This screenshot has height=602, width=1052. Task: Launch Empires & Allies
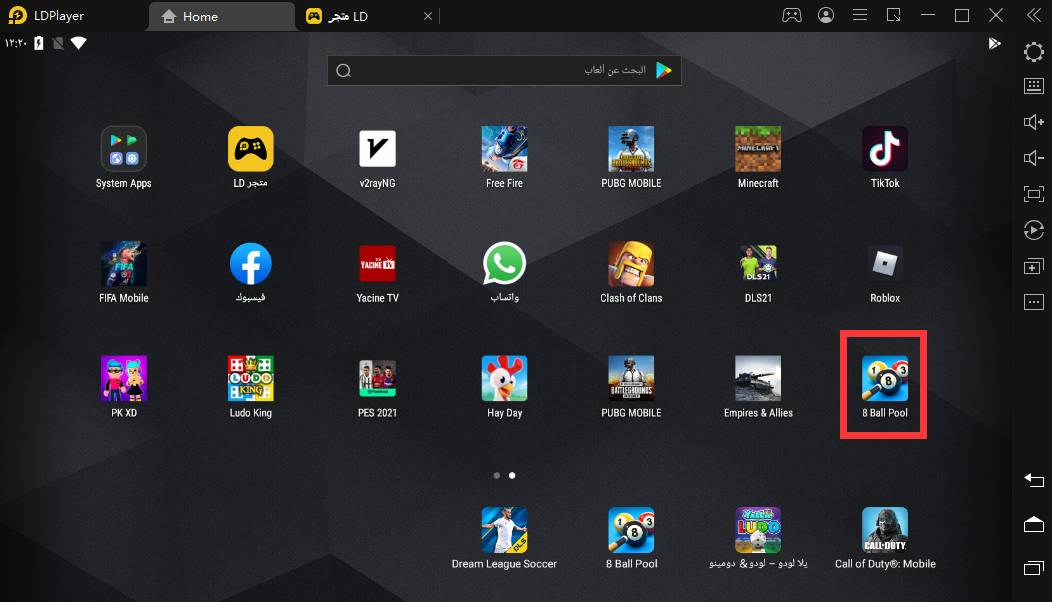758,379
